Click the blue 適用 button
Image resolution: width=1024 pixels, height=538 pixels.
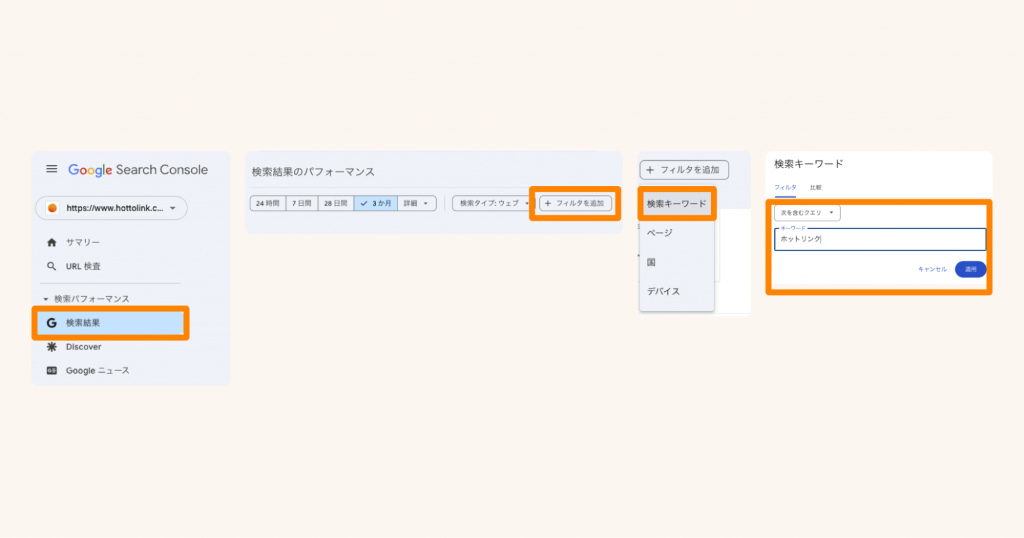pos(970,269)
